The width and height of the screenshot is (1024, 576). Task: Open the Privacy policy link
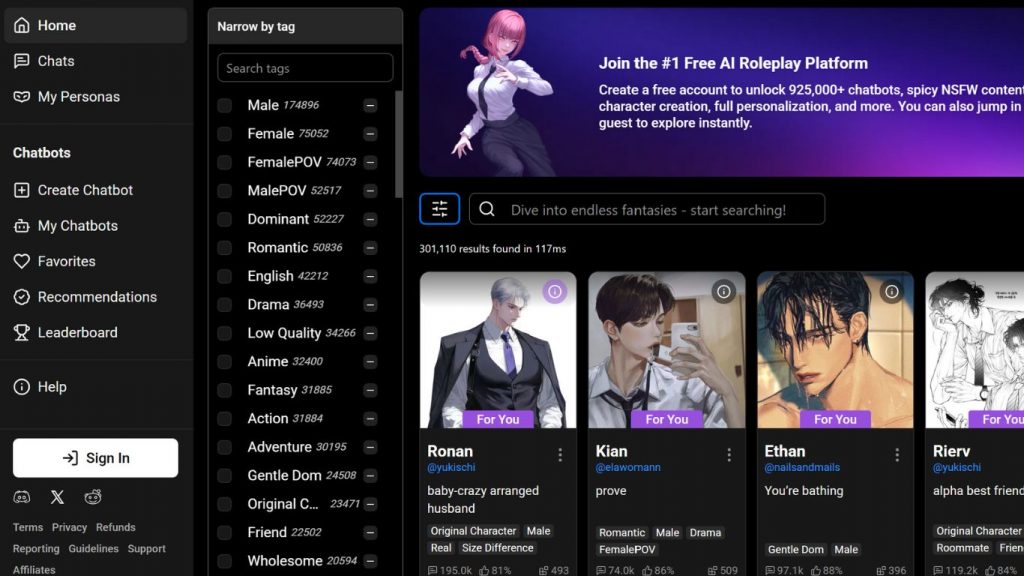(x=69, y=527)
